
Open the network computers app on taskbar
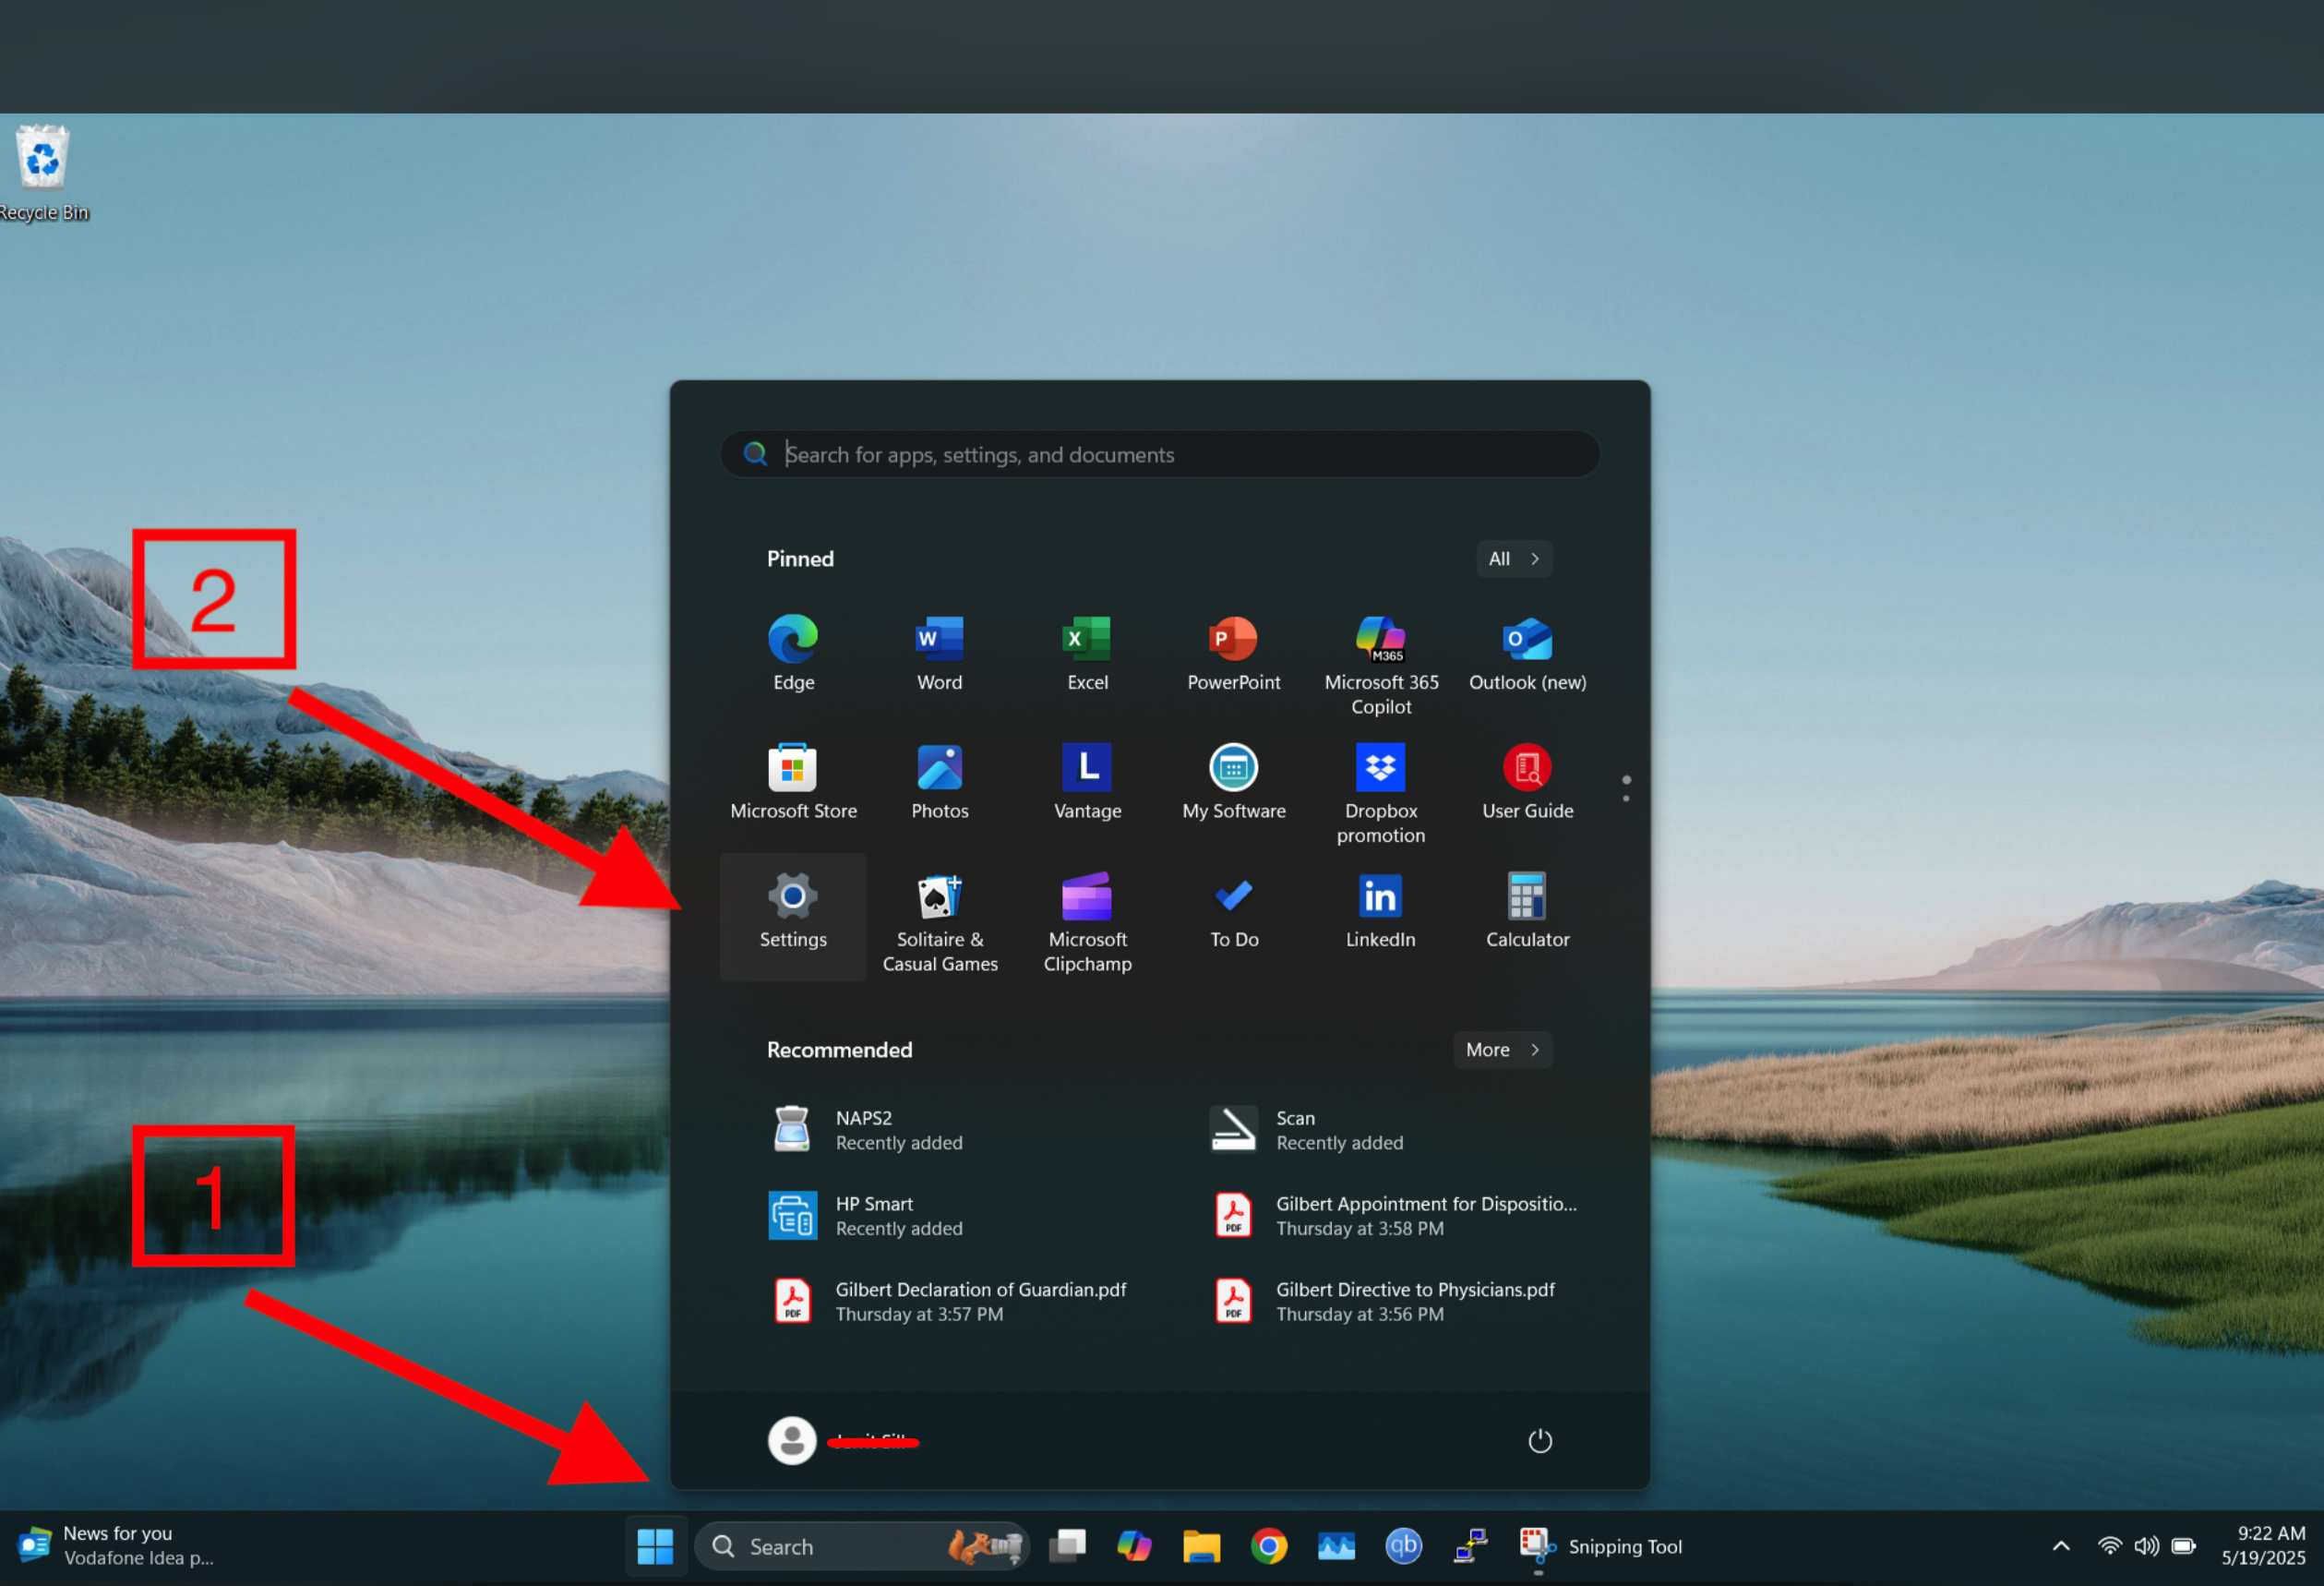[1470, 1546]
